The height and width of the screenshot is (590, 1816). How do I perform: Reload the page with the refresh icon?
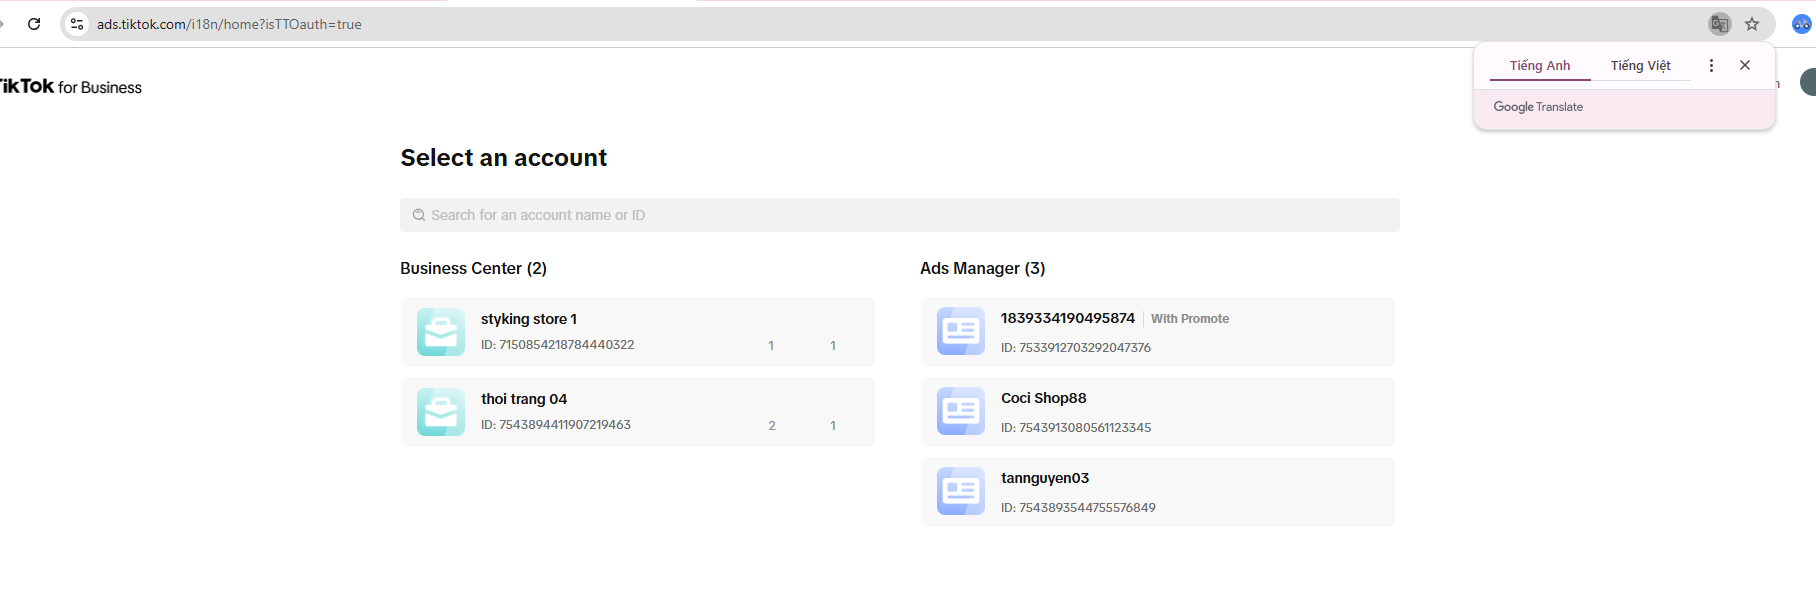click(34, 24)
